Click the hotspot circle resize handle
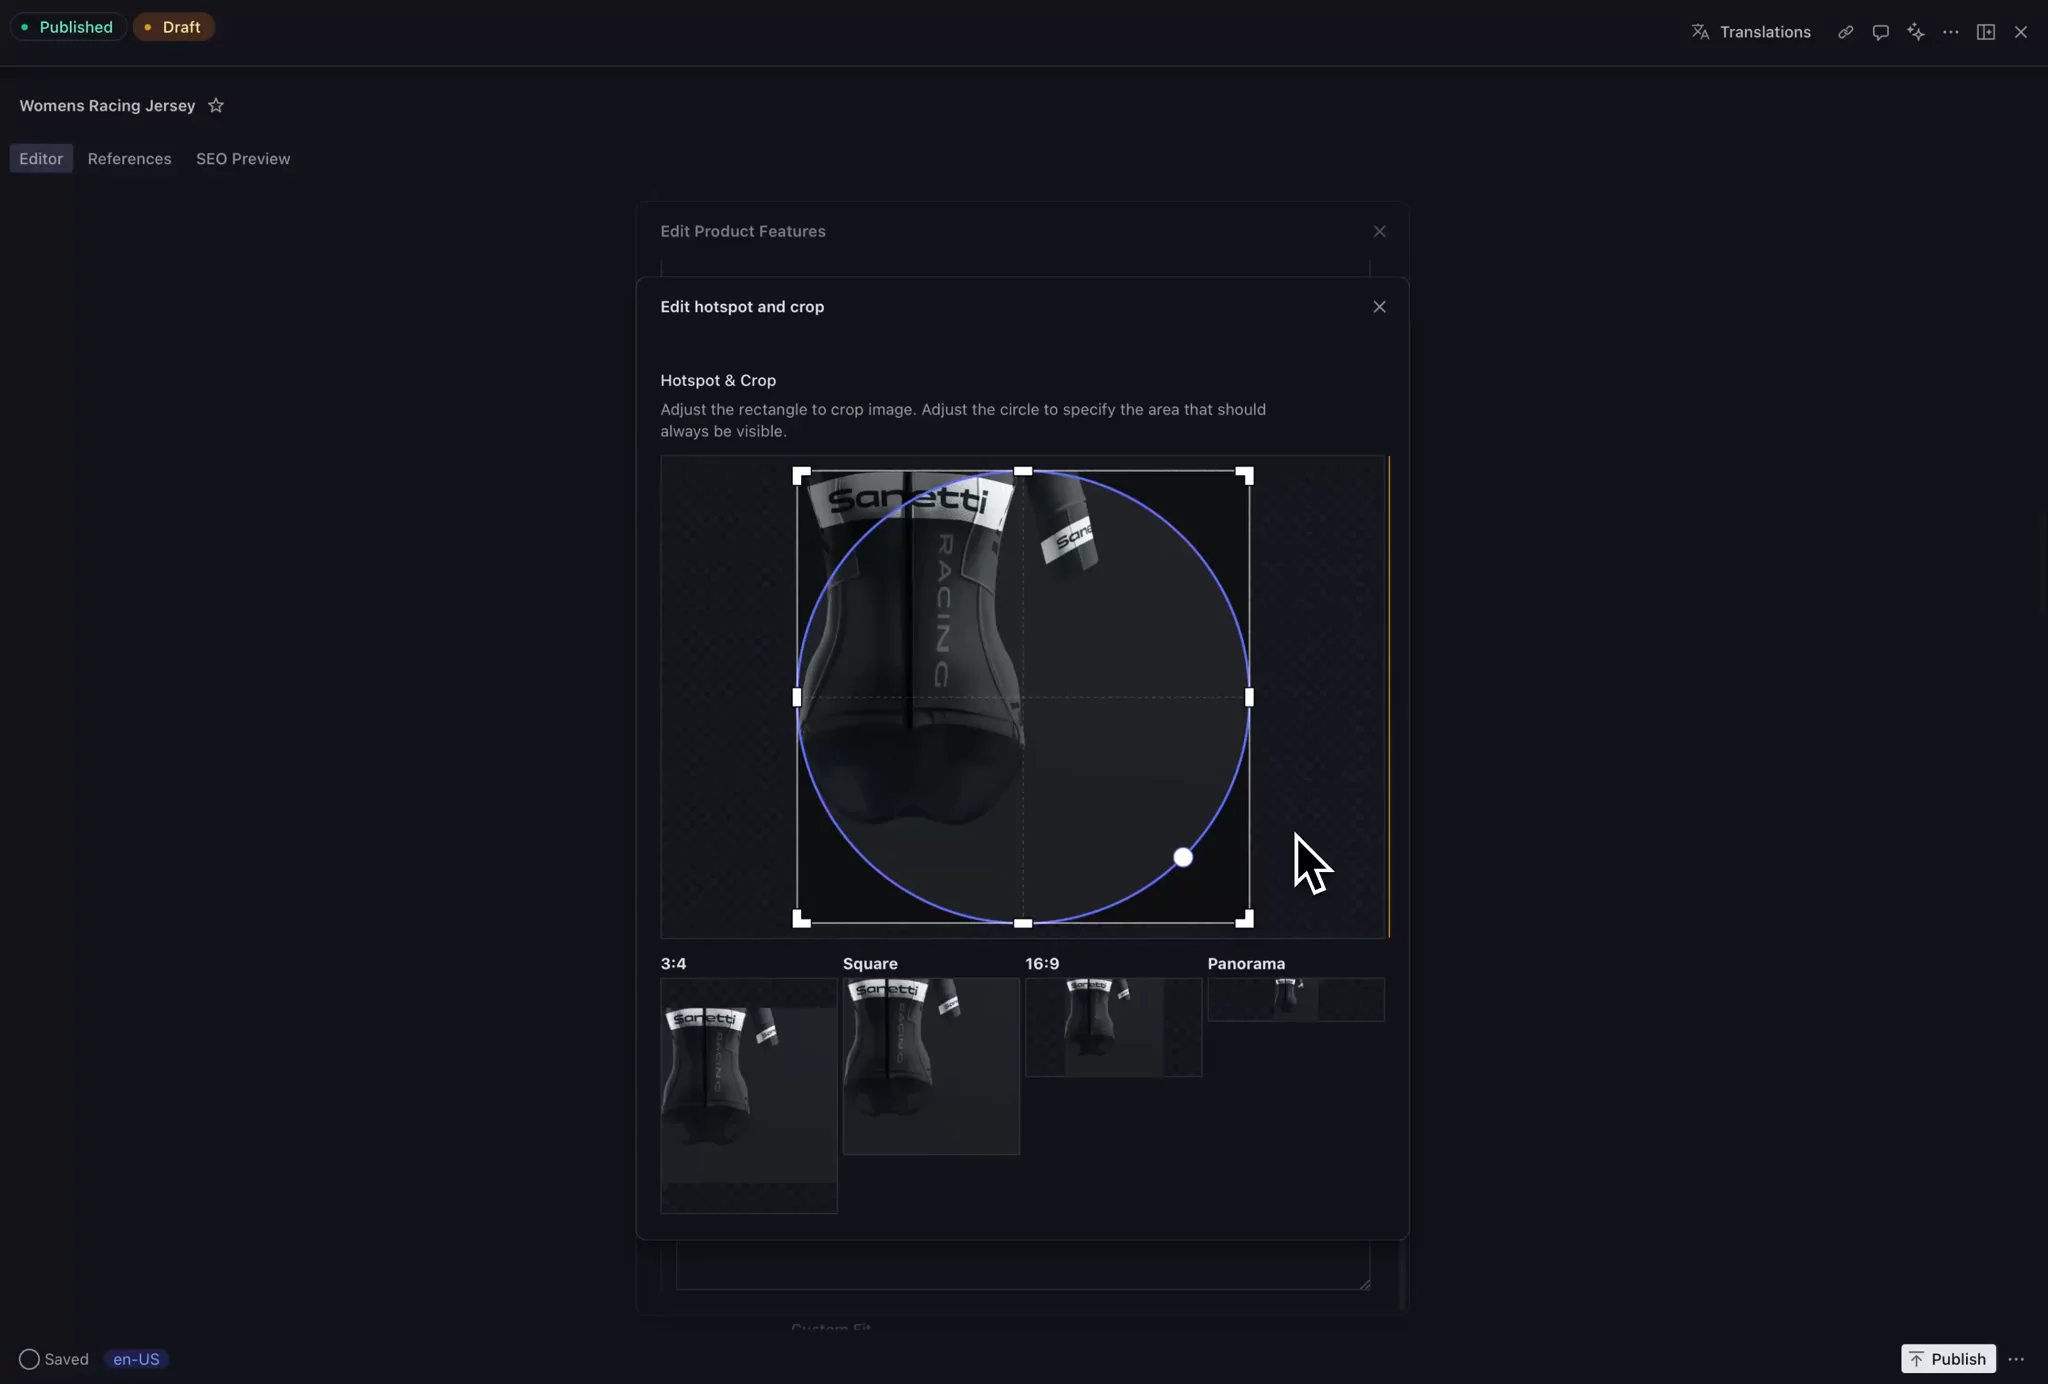This screenshot has width=2048, height=1384. pos(1183,857)
